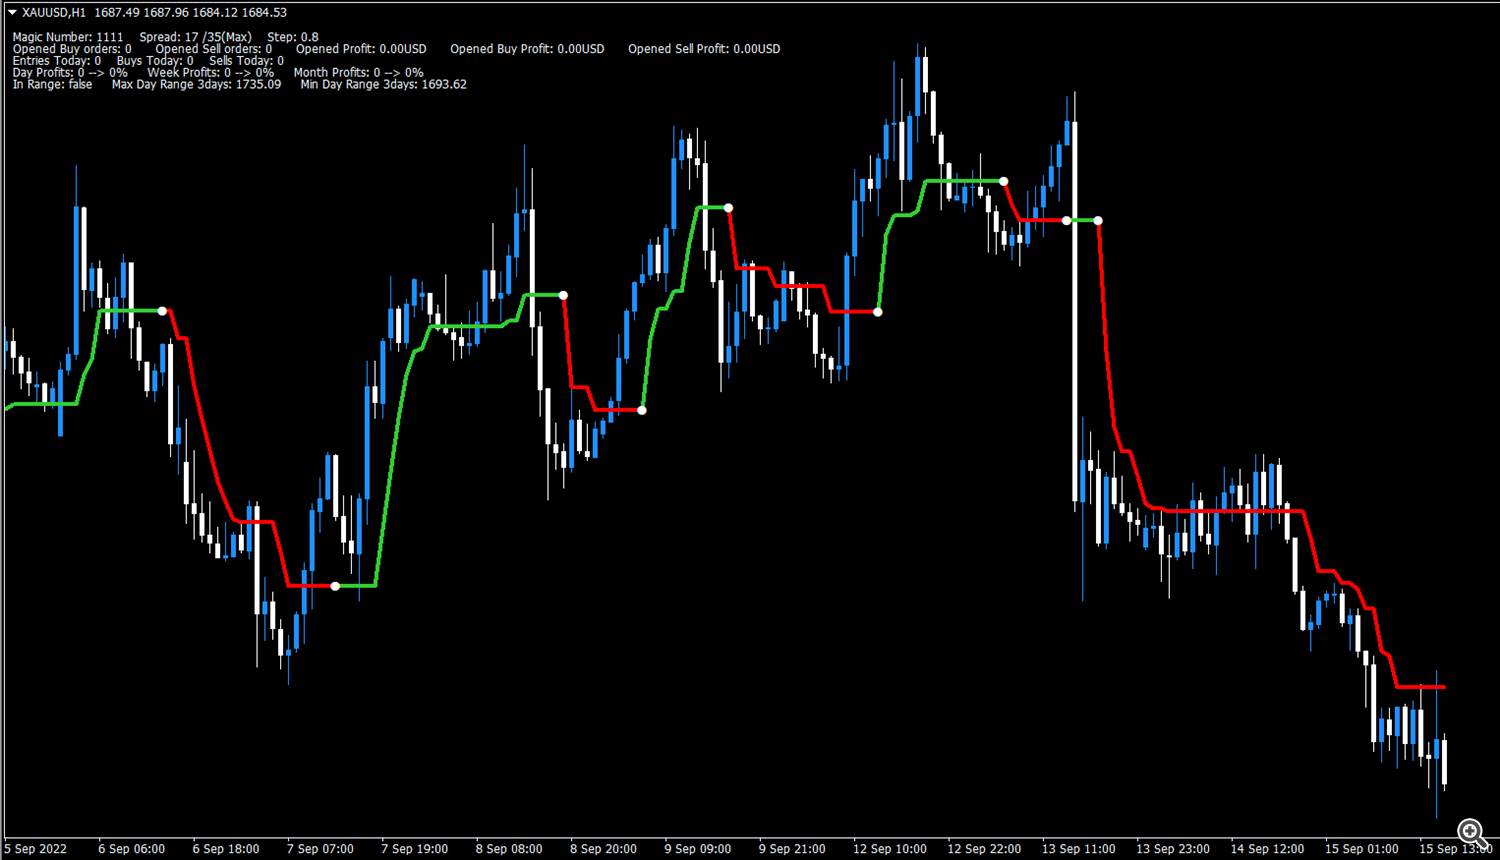The image size is (1500, 860).
Task: Click the 12 Sep 10:00 time axis label
Action: 890,849
